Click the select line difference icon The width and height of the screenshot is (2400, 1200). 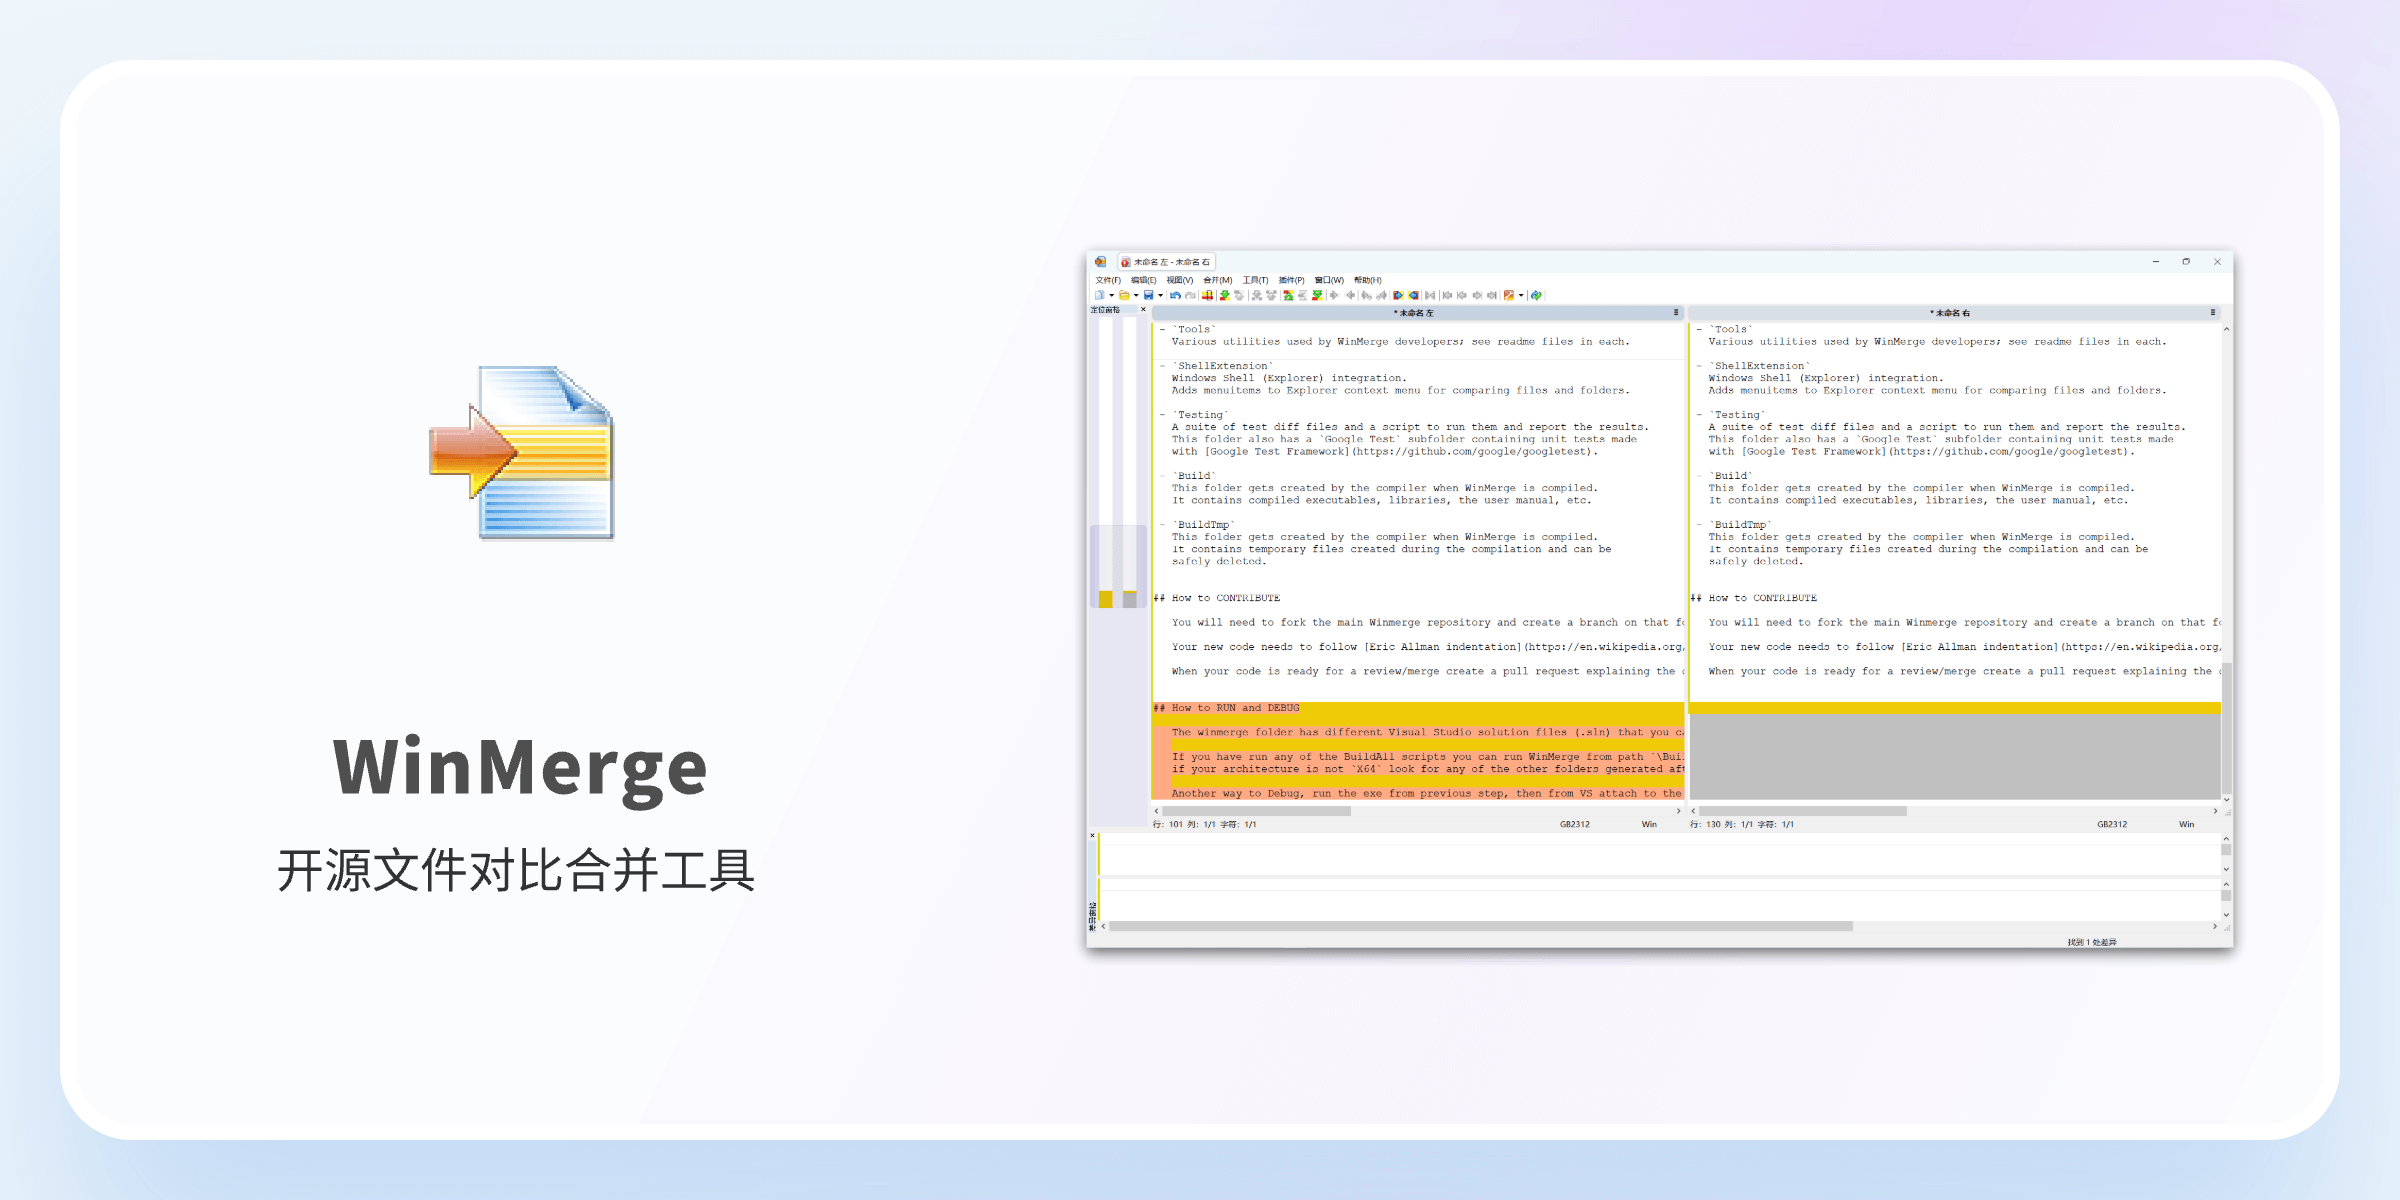click(1207, 295)
